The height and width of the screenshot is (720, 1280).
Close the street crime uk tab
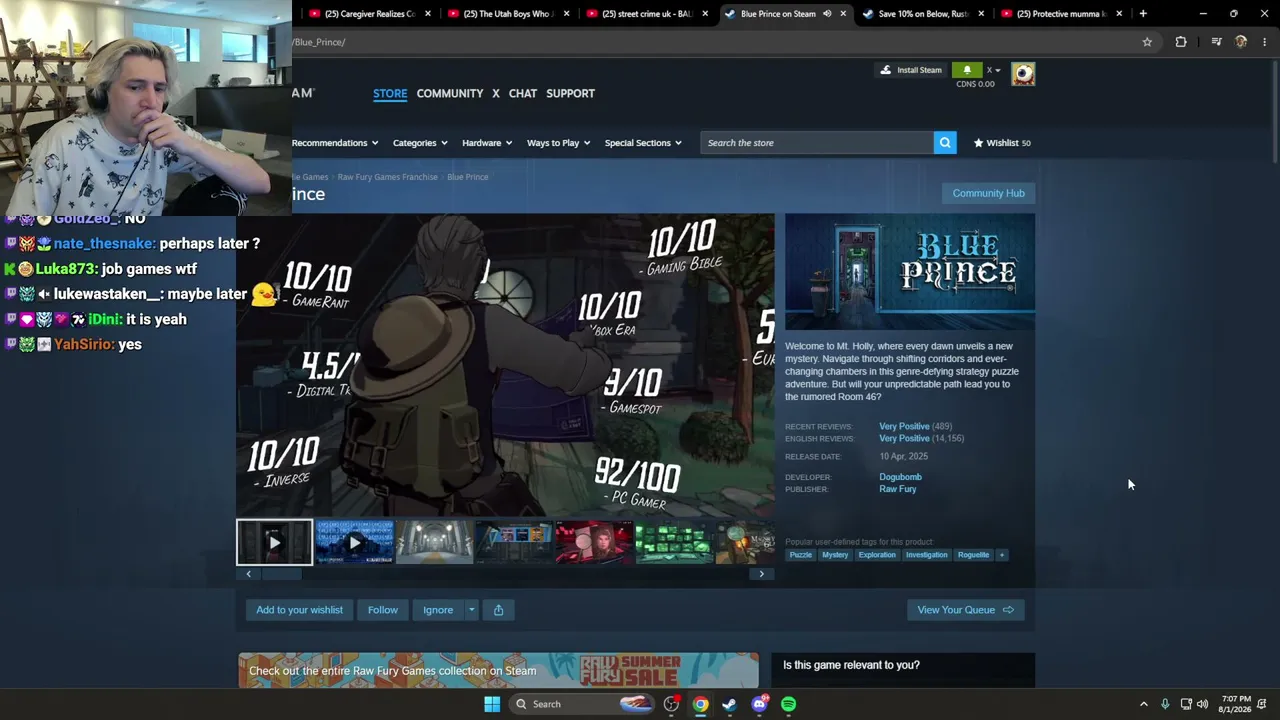pyautogui.click(x=705, y=14)
